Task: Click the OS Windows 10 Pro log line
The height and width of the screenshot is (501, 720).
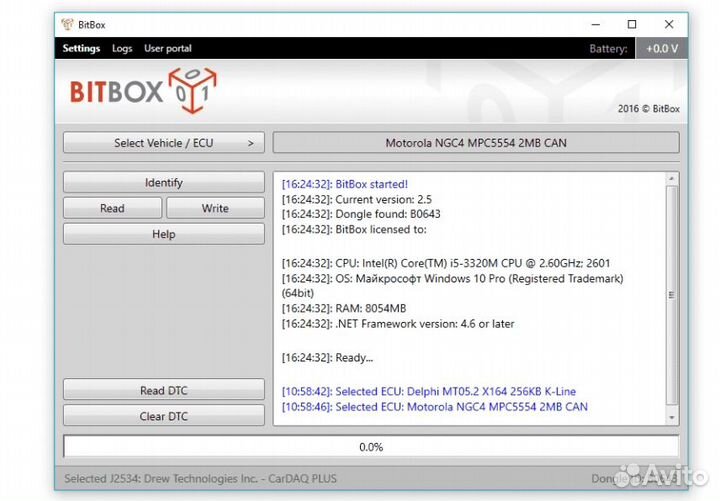Action: (452, 286)
